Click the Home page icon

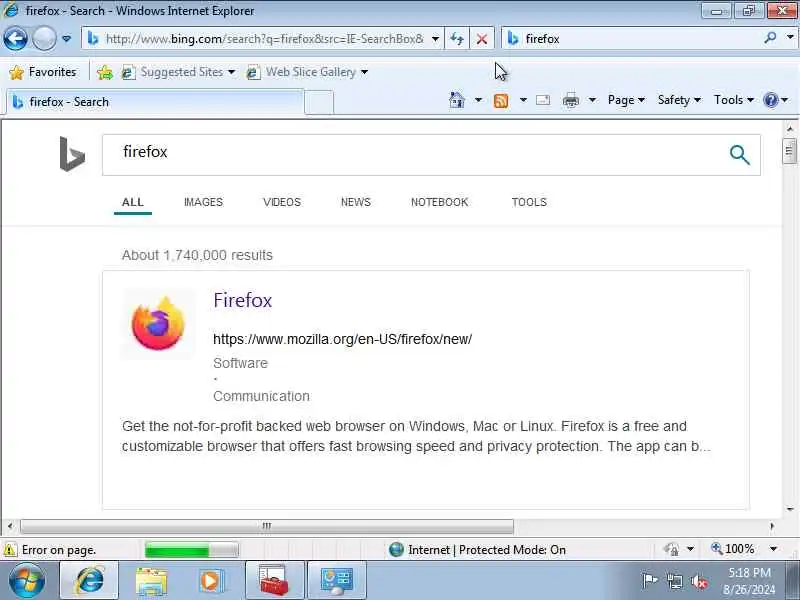click(x=457, y=100)
